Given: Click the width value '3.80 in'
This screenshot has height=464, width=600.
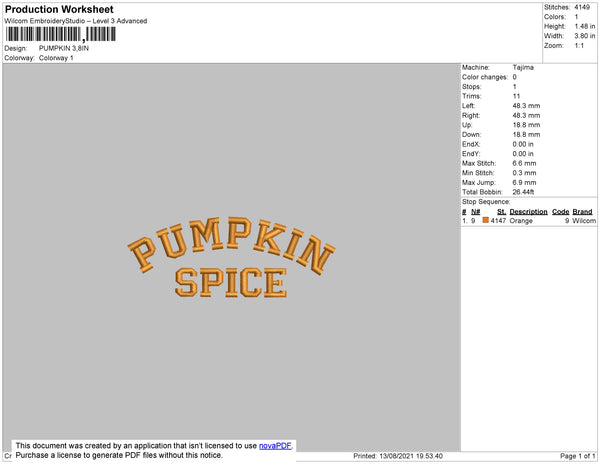Looking at the screenshot, I should pos(585,36).
